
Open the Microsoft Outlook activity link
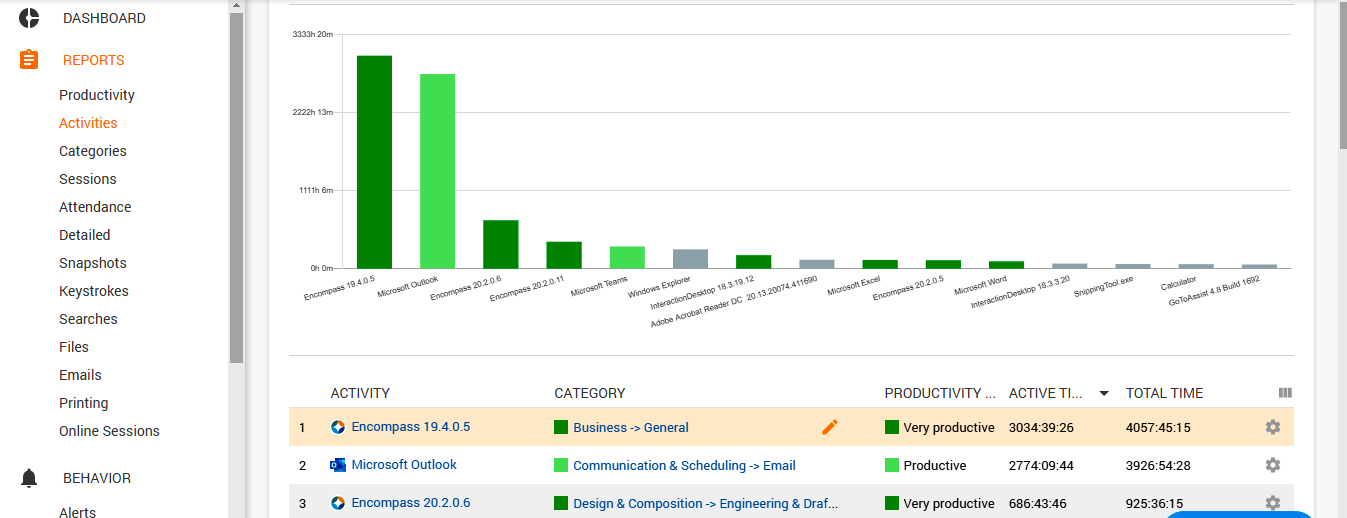[404, 465]
